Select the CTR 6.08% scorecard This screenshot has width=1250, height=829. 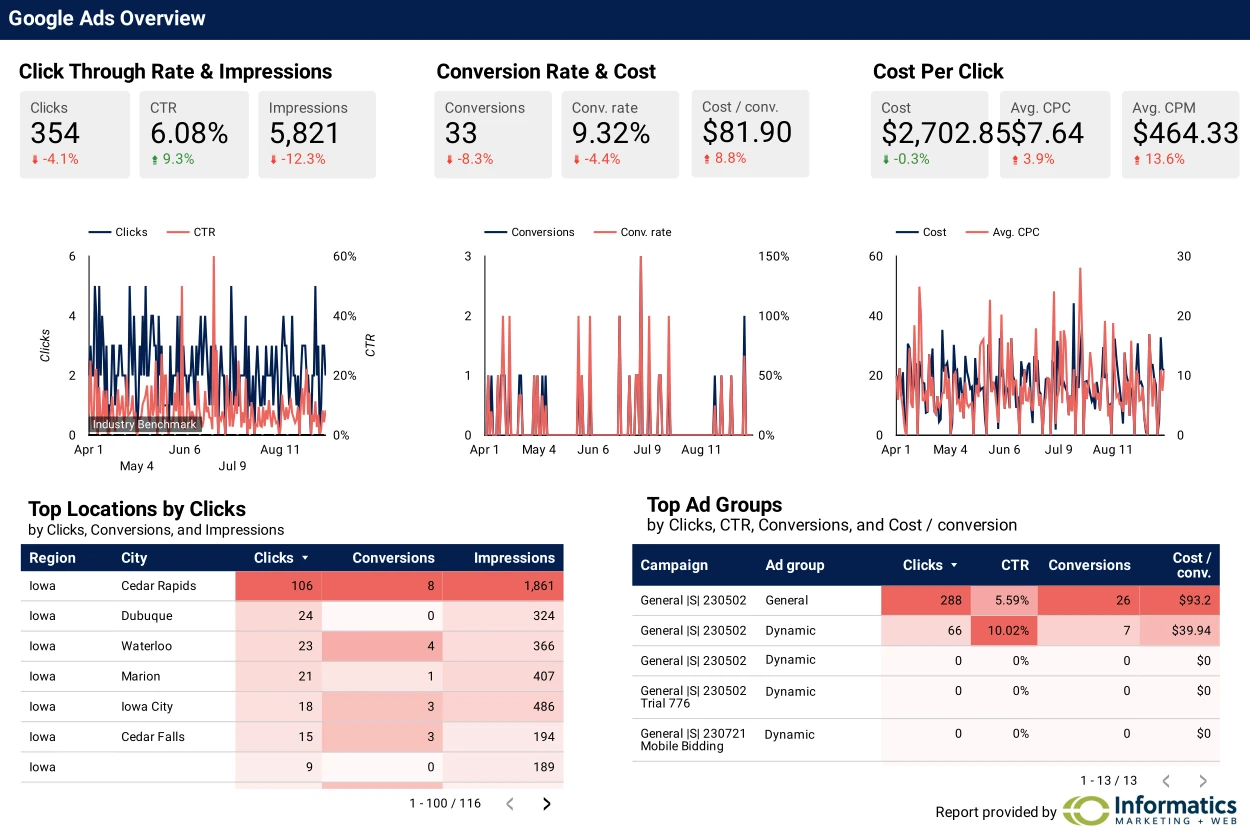pos(194,135)
